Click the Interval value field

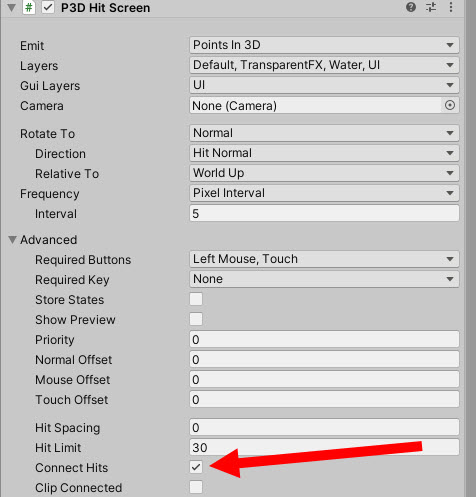pos(324,213)
